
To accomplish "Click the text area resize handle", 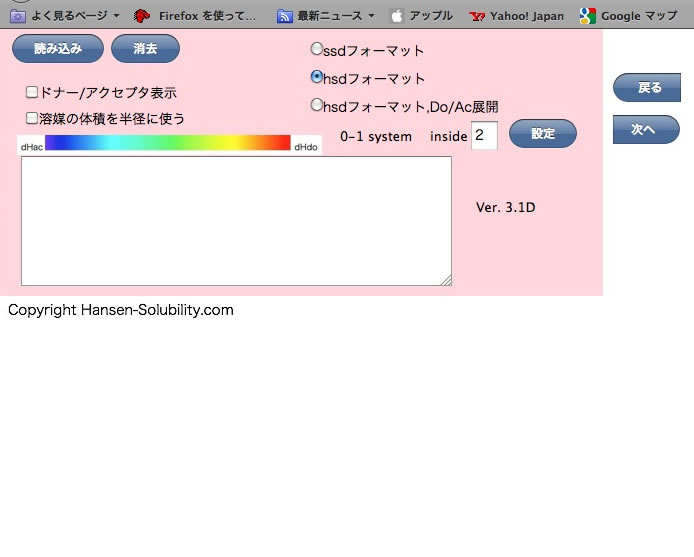I will point(447,280).
